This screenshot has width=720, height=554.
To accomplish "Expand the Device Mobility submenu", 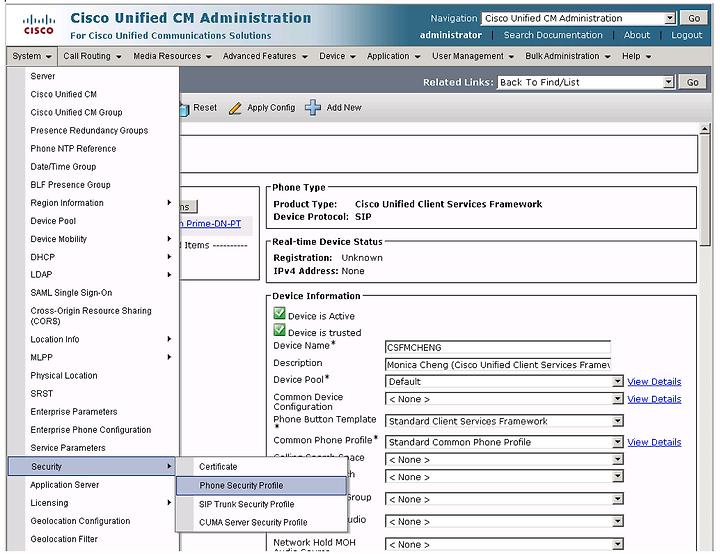I will click(169, 239).
